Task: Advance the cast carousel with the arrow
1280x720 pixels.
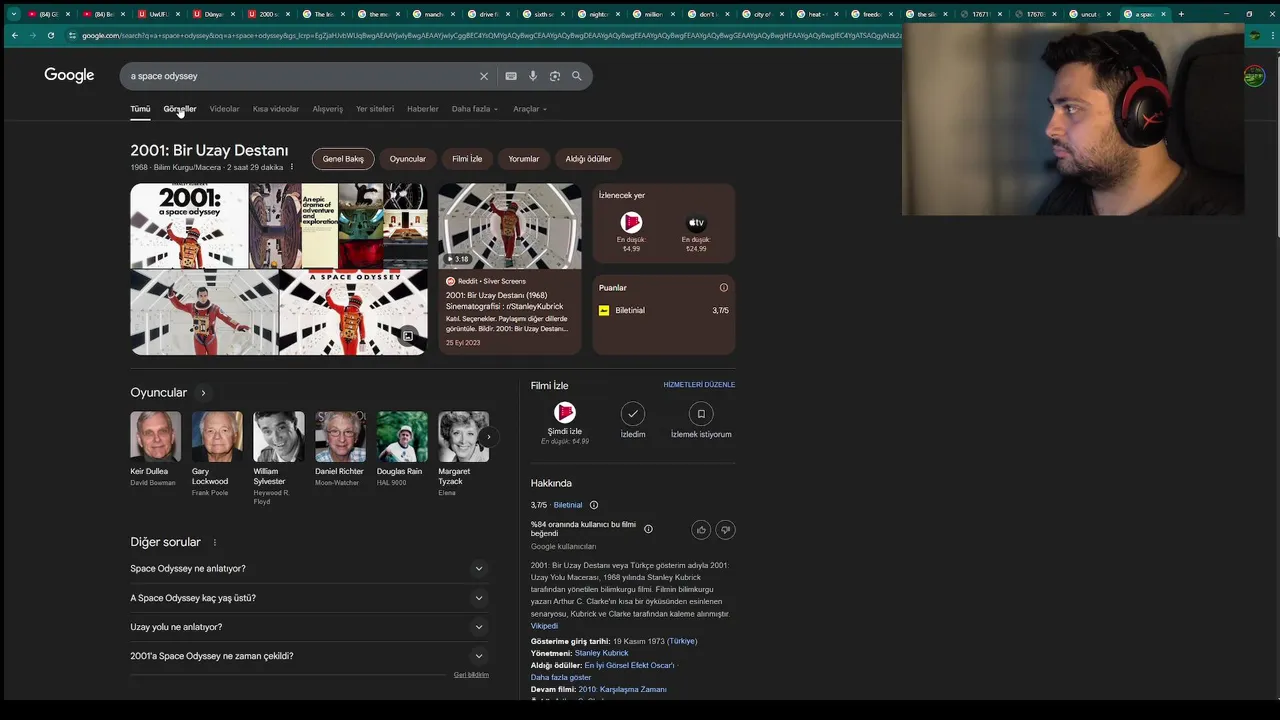Action: click(488, 437)
